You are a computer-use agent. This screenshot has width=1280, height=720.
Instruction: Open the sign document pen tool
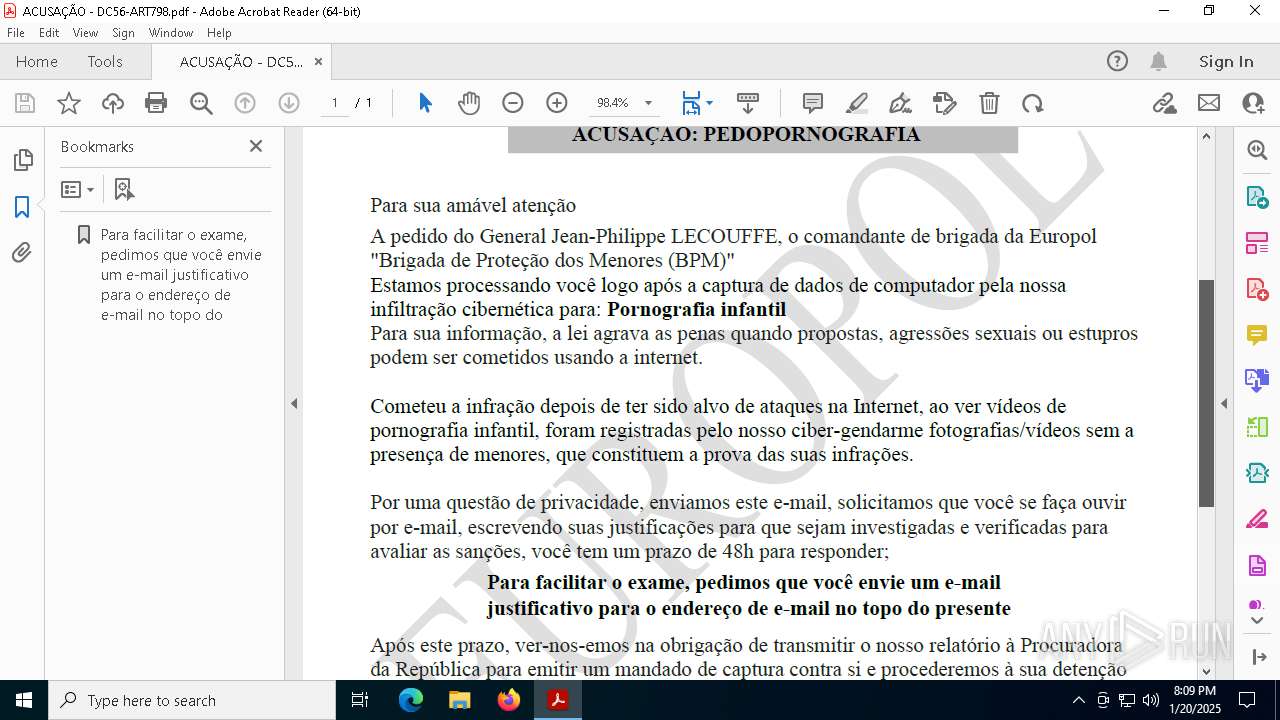click(900, 103)
